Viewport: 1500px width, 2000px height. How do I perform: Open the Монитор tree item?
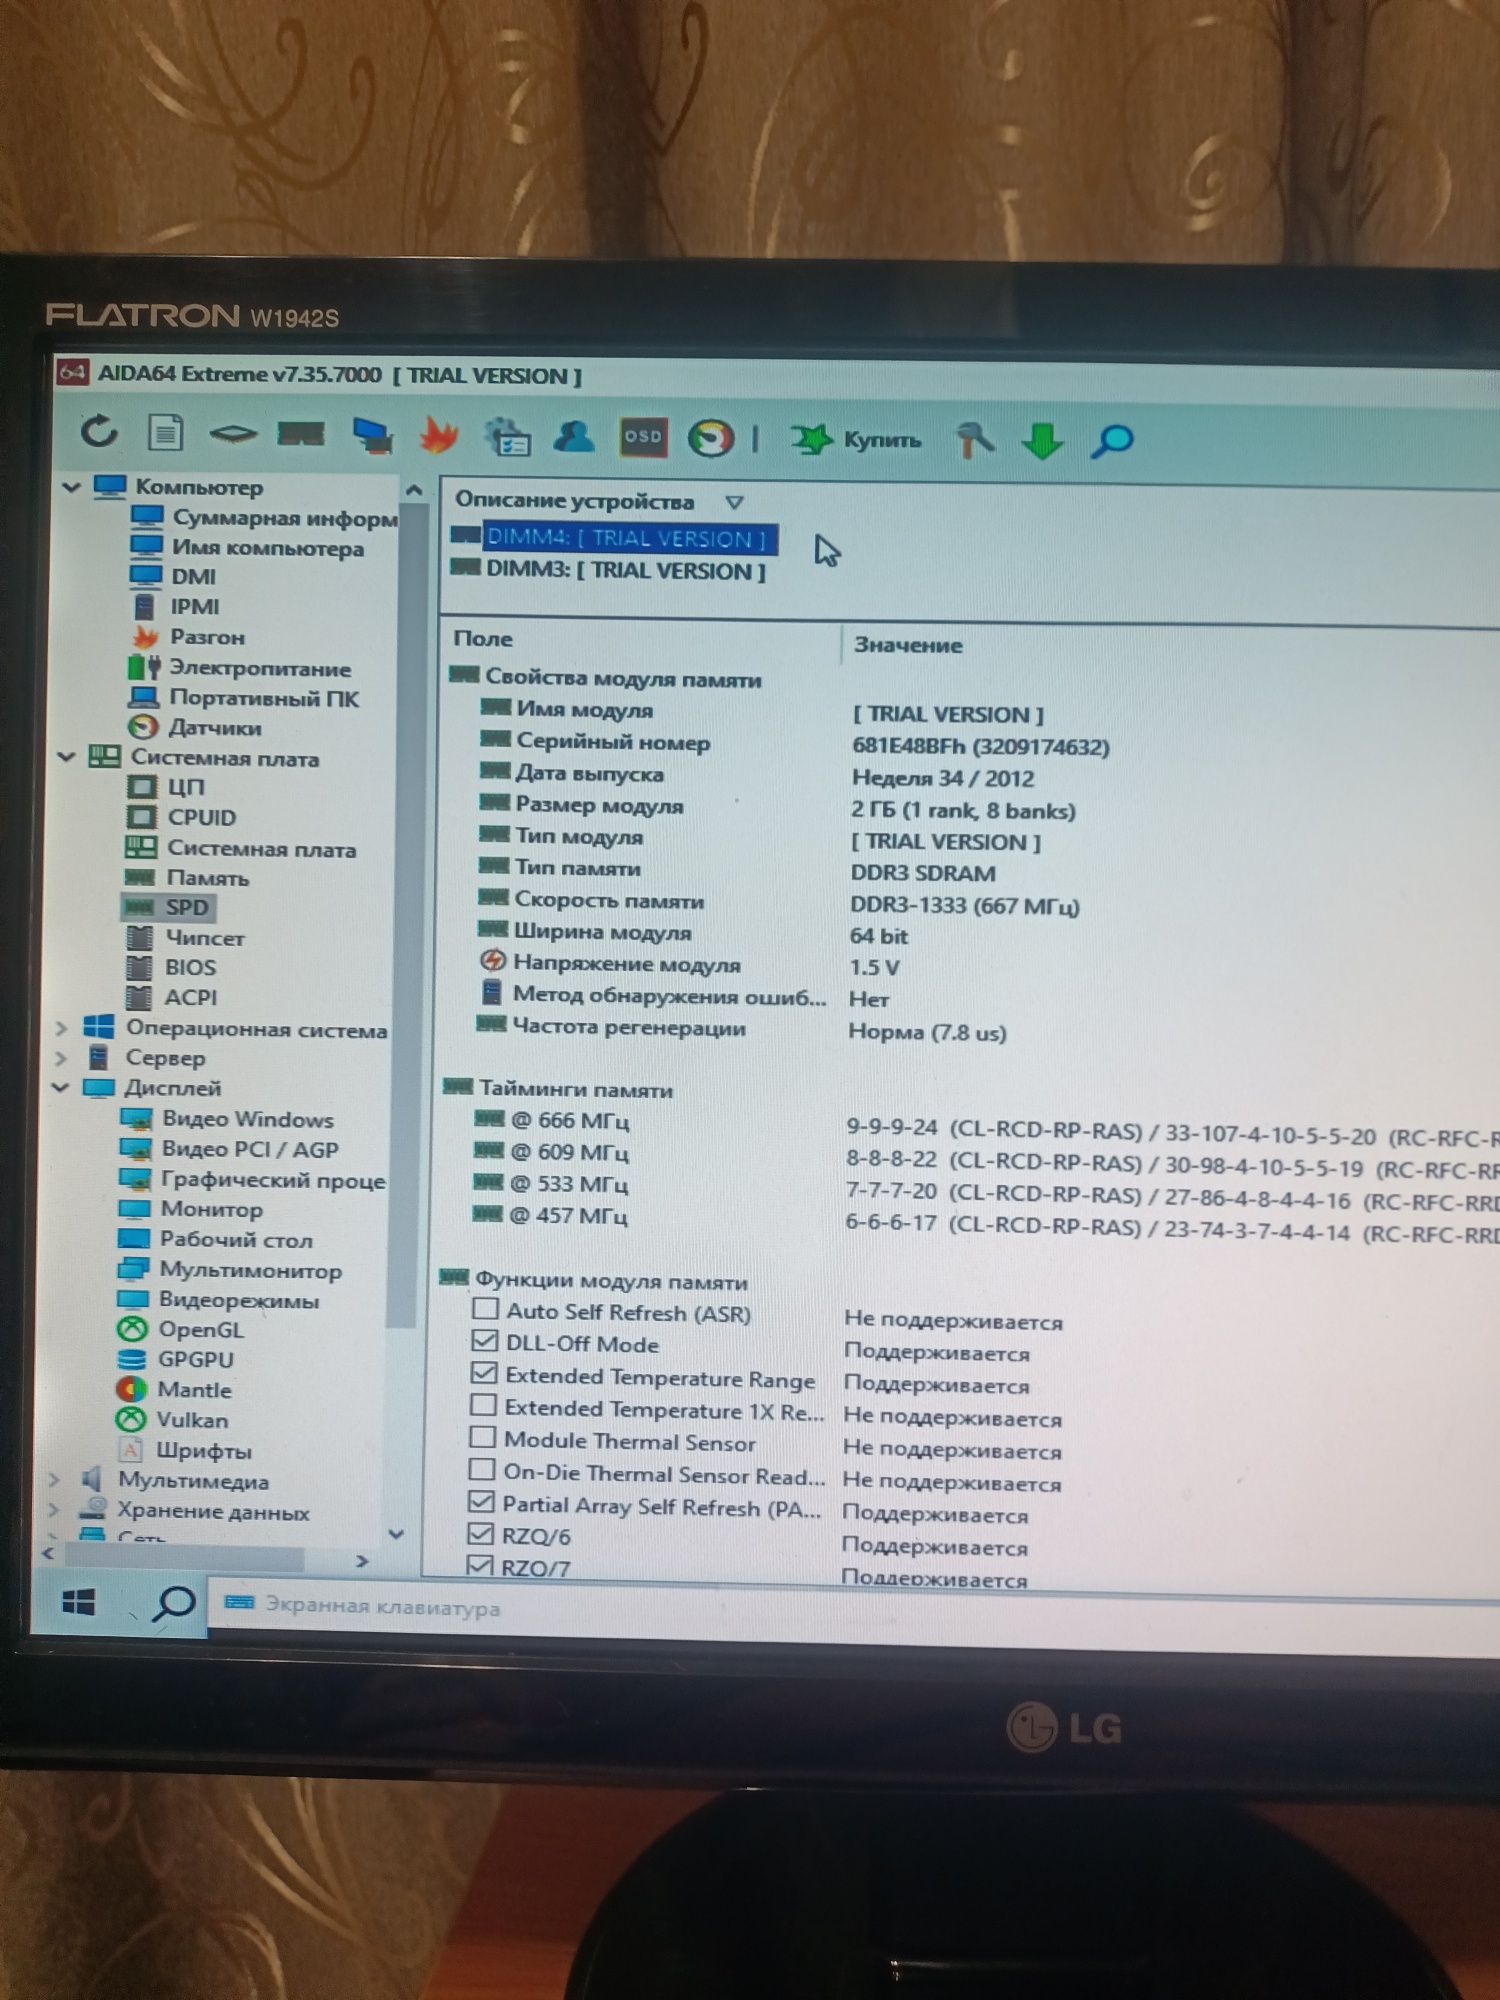[x=190, y=1209]
